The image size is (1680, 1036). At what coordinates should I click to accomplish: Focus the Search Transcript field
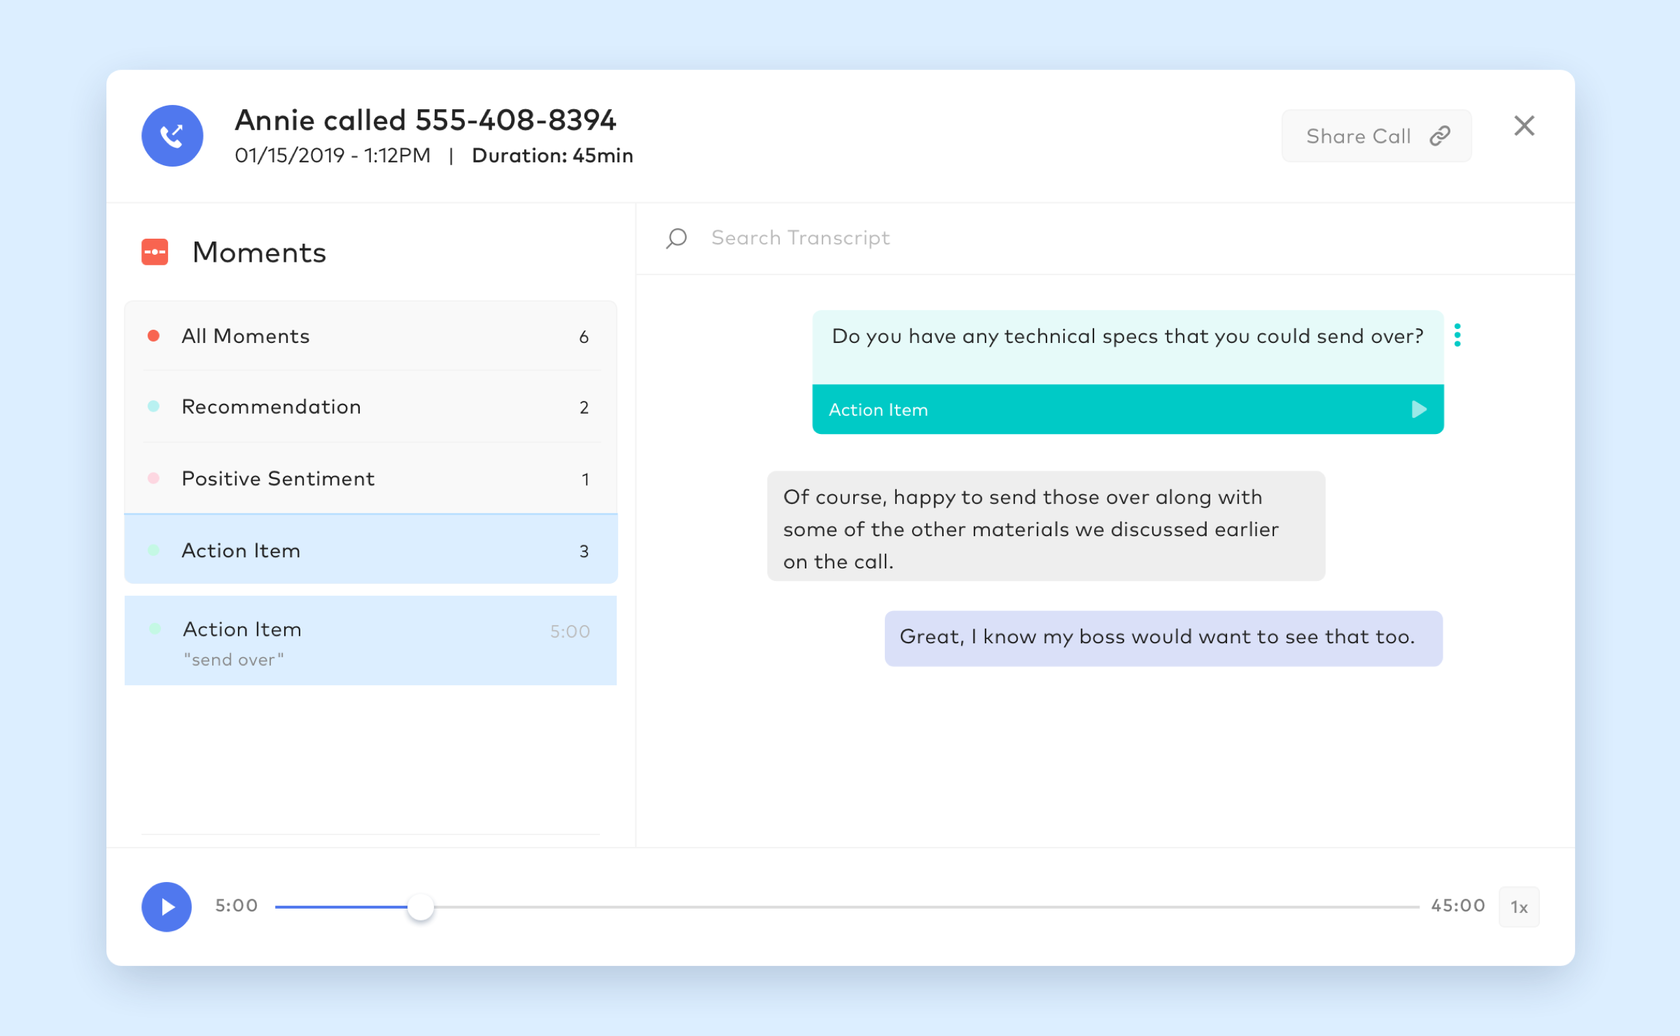(x=1105, y=238)
